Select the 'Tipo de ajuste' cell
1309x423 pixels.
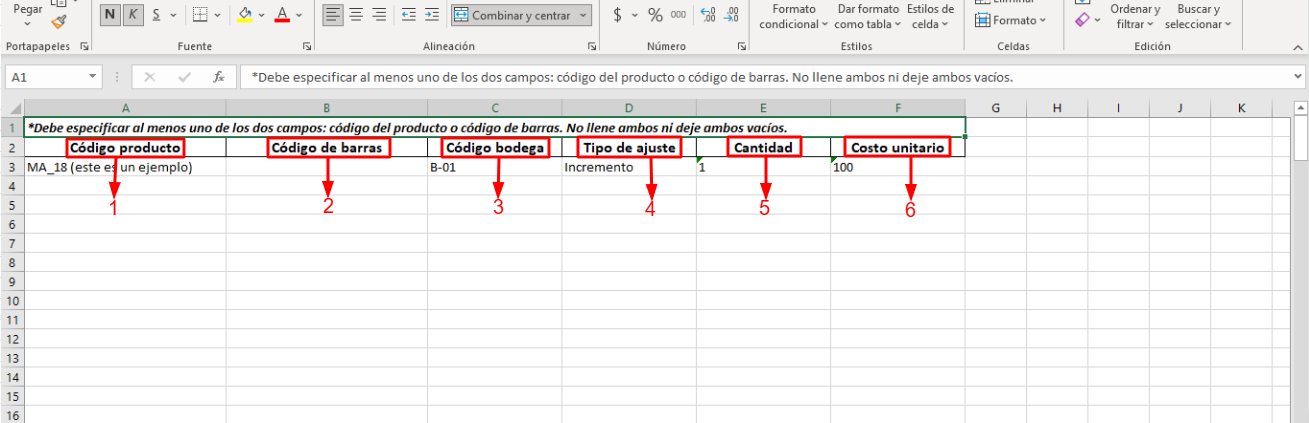pyautogui.click(x=629, y=147)
